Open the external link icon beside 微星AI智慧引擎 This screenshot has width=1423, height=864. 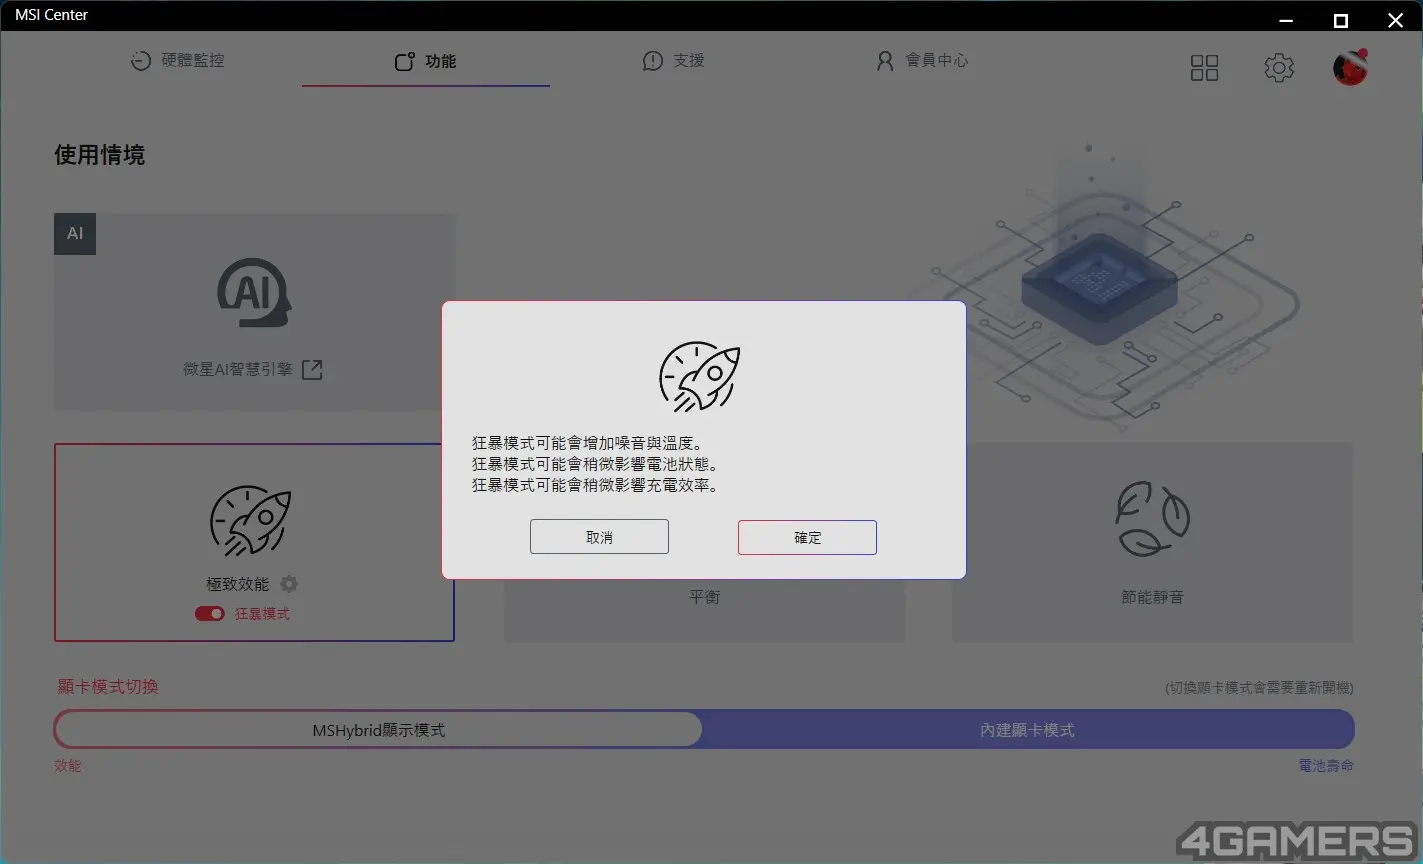pos(312,369)
